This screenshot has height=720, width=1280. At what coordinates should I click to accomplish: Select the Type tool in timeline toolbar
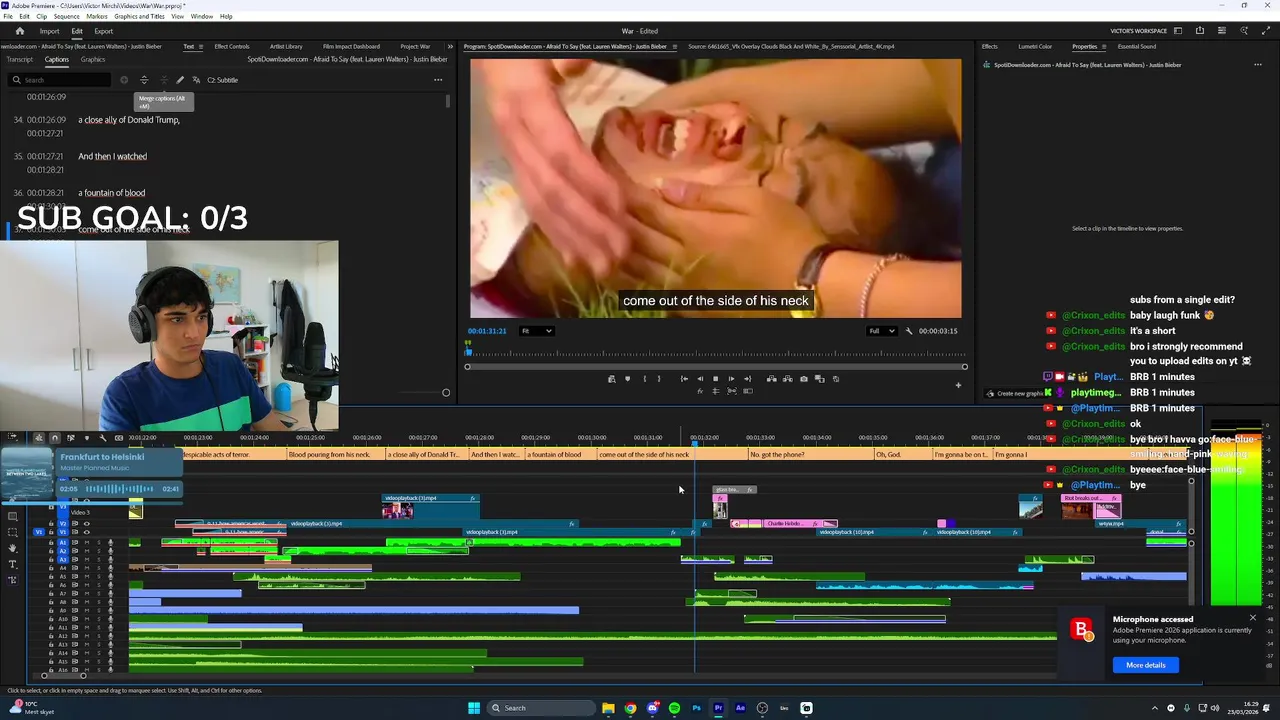[13, 564]
